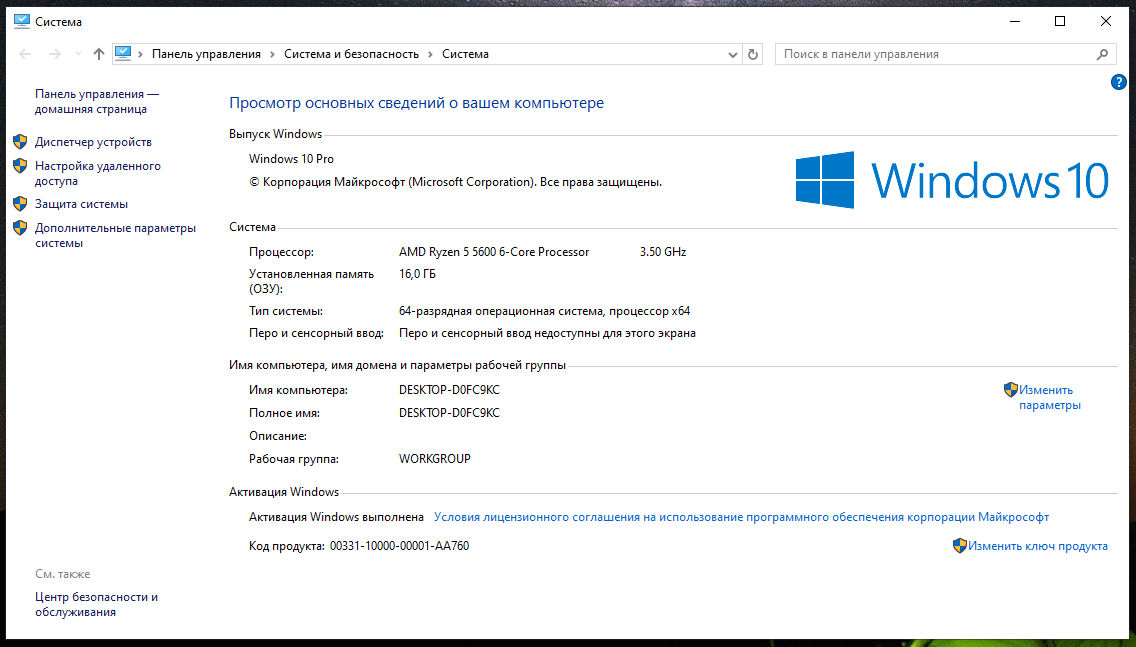Click 'Windows 10 Pro' edition text
The width and height of the screenshot is (1136, 647).
(291, 159)
